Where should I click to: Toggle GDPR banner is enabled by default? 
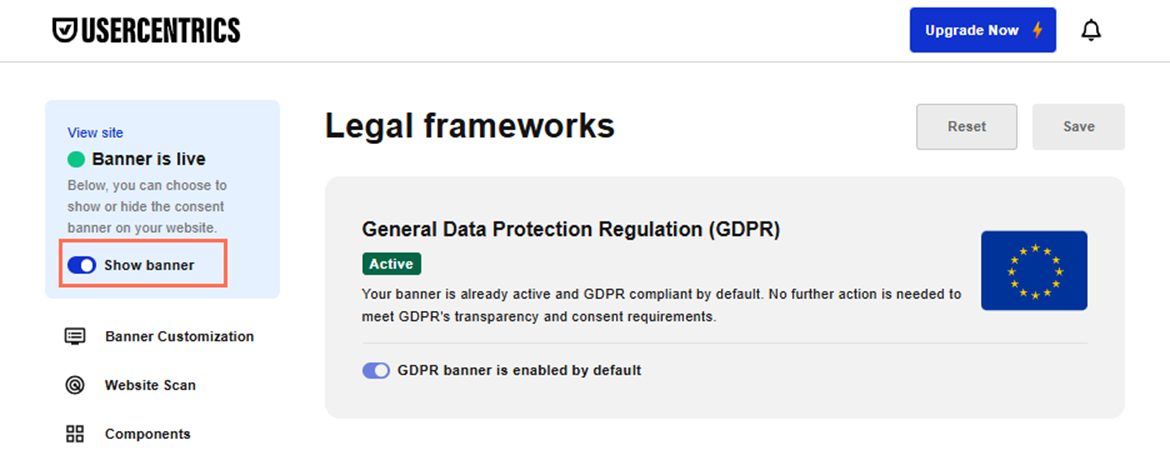[x=376, y=370]
